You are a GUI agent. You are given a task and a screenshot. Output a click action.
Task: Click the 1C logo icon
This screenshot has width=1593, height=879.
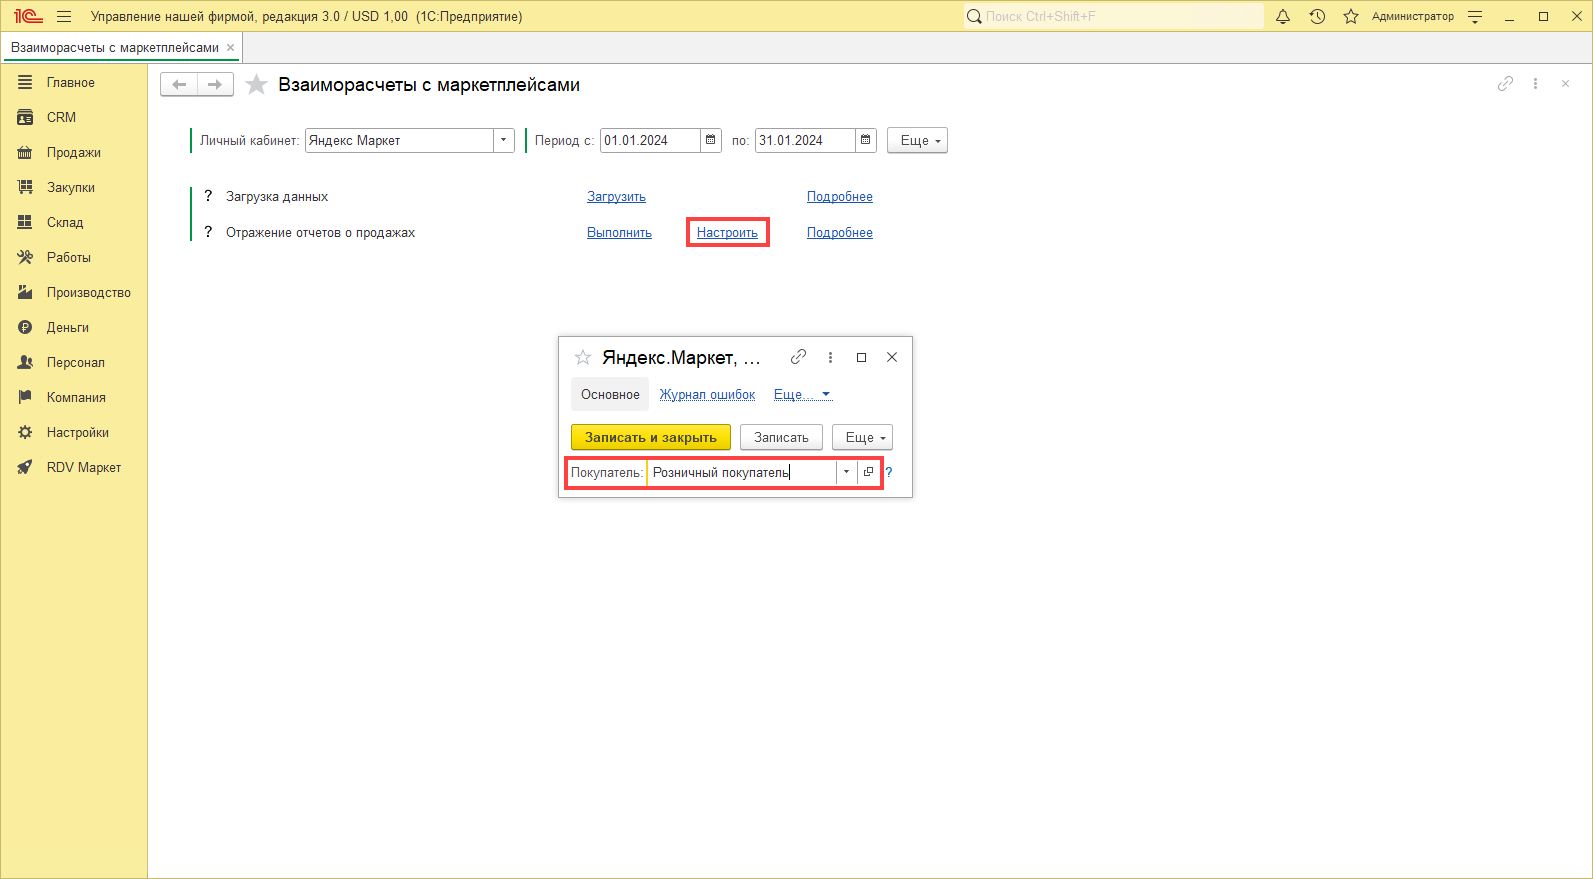(x=28, y=16)
